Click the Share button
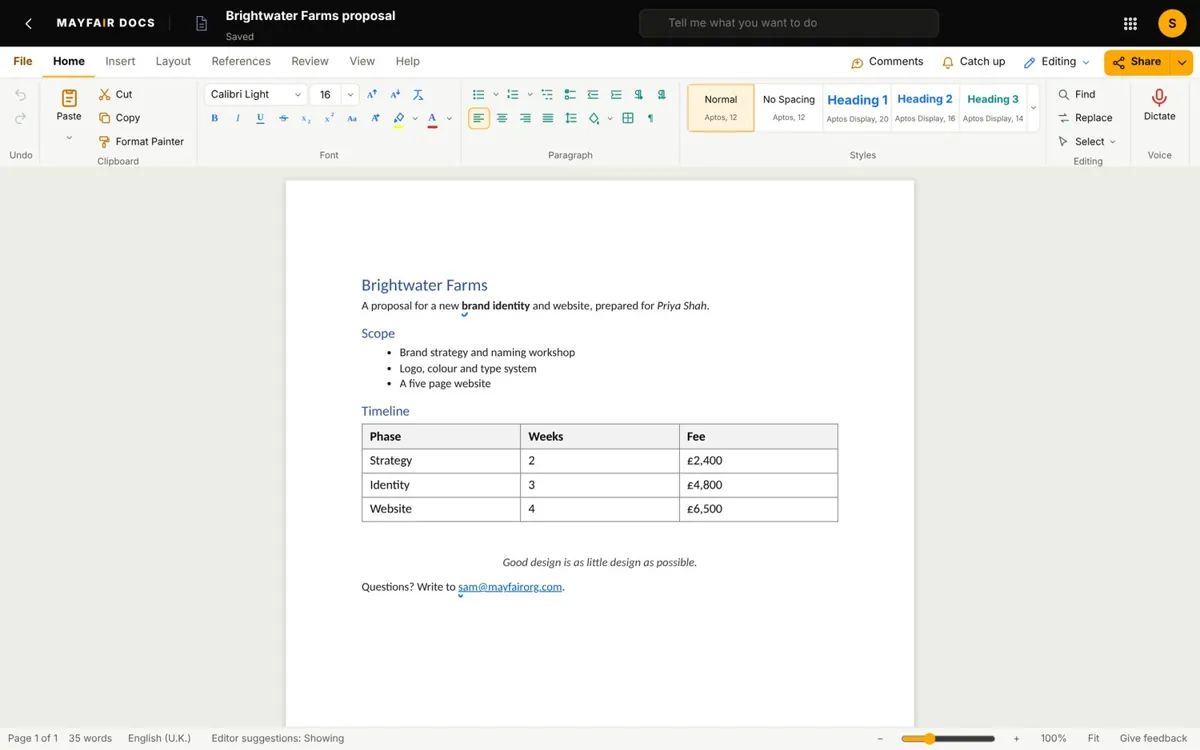Screen dimensions: 1200x750 tap(1138, 62)
